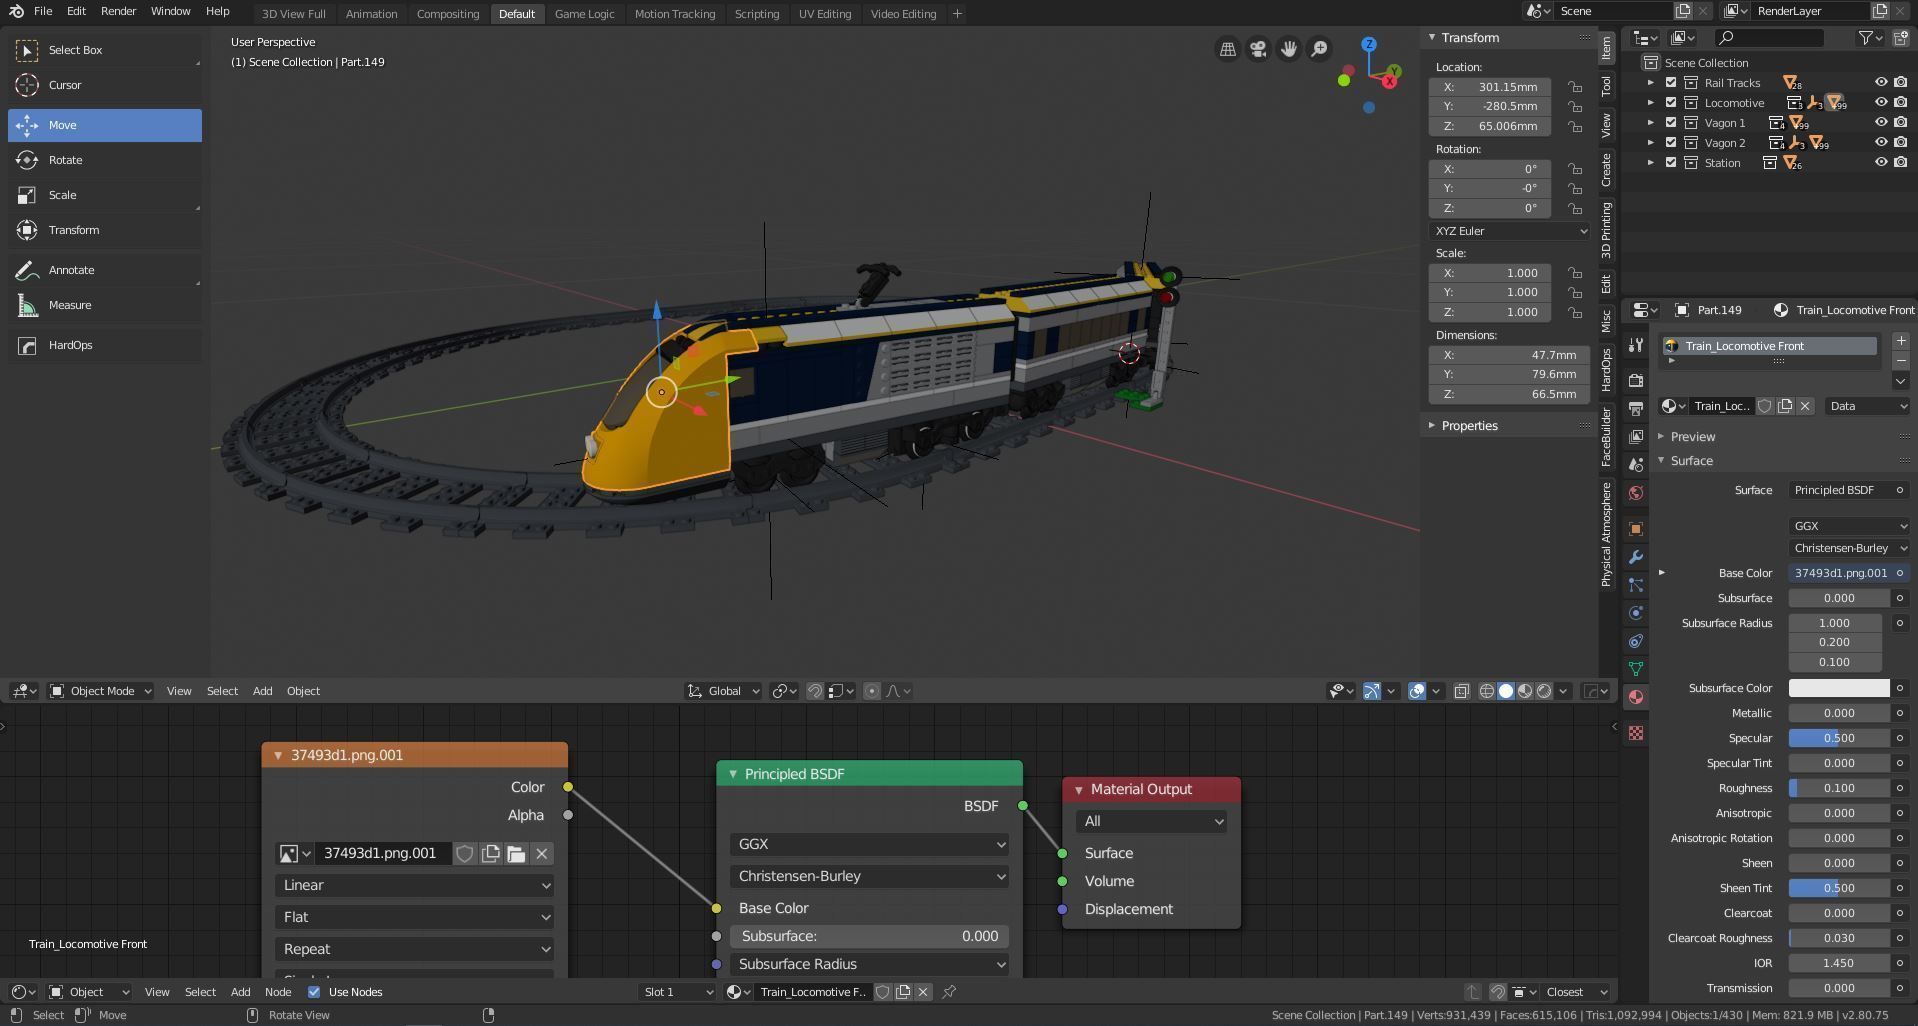
Task: Lock the X location field
Action: pyautogui.click(x=1575, y=87)
